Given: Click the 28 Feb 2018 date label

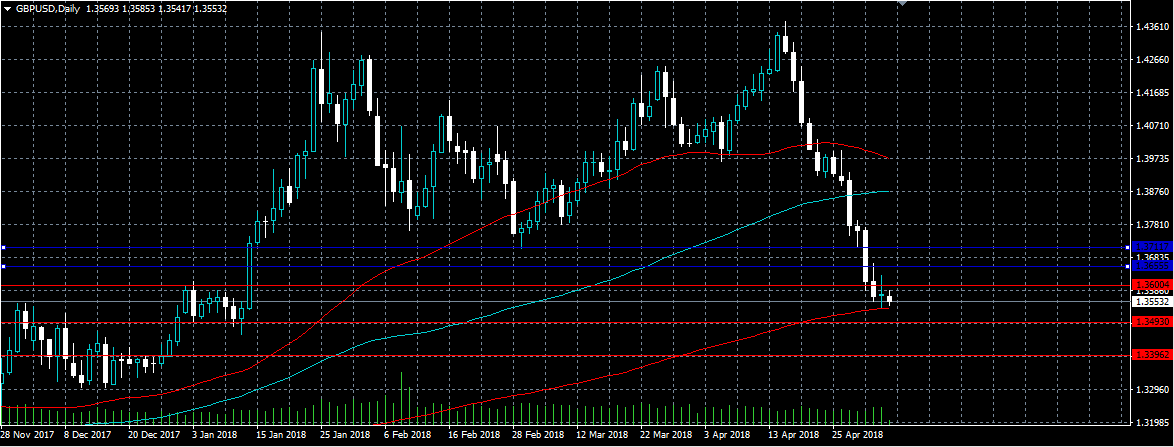Looking at the screenshot, I should 538,435.
